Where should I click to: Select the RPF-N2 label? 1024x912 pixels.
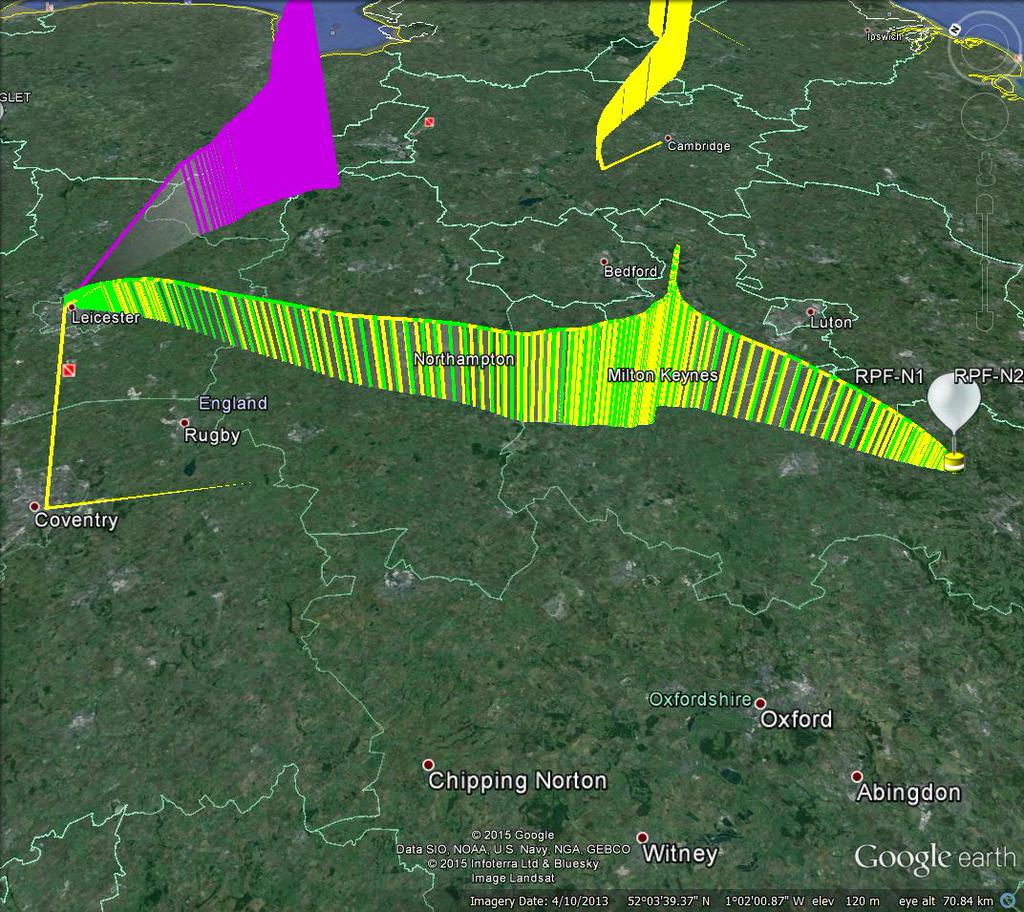coord(988,376)
